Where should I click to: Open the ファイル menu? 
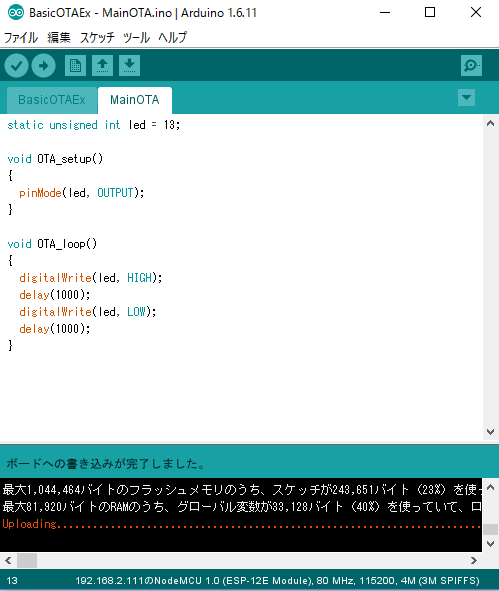point(21,37)
